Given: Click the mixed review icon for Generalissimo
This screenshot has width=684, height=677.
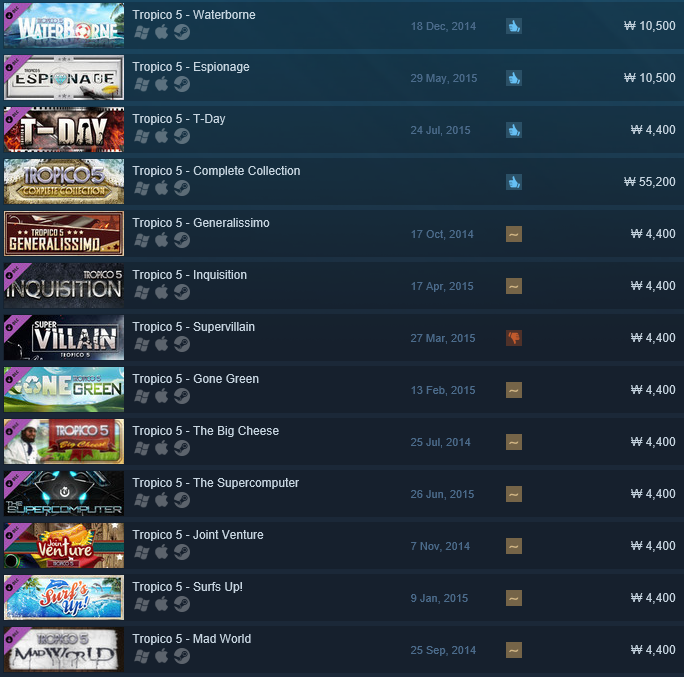Looking at the screenshot, I should coord(514,234).
